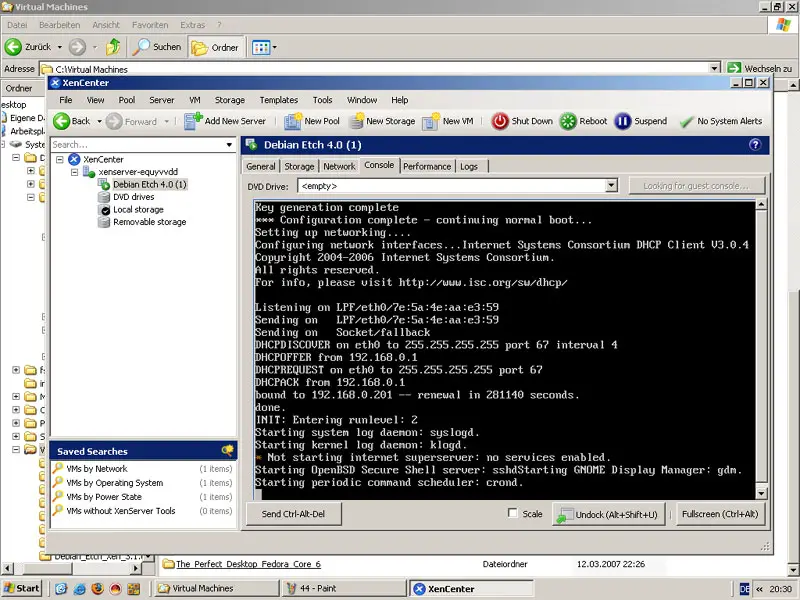Image resolution: width=800 pixels, height=600 pixels.
Task: Switch to the General tab
Action: [x=261, y=166]
